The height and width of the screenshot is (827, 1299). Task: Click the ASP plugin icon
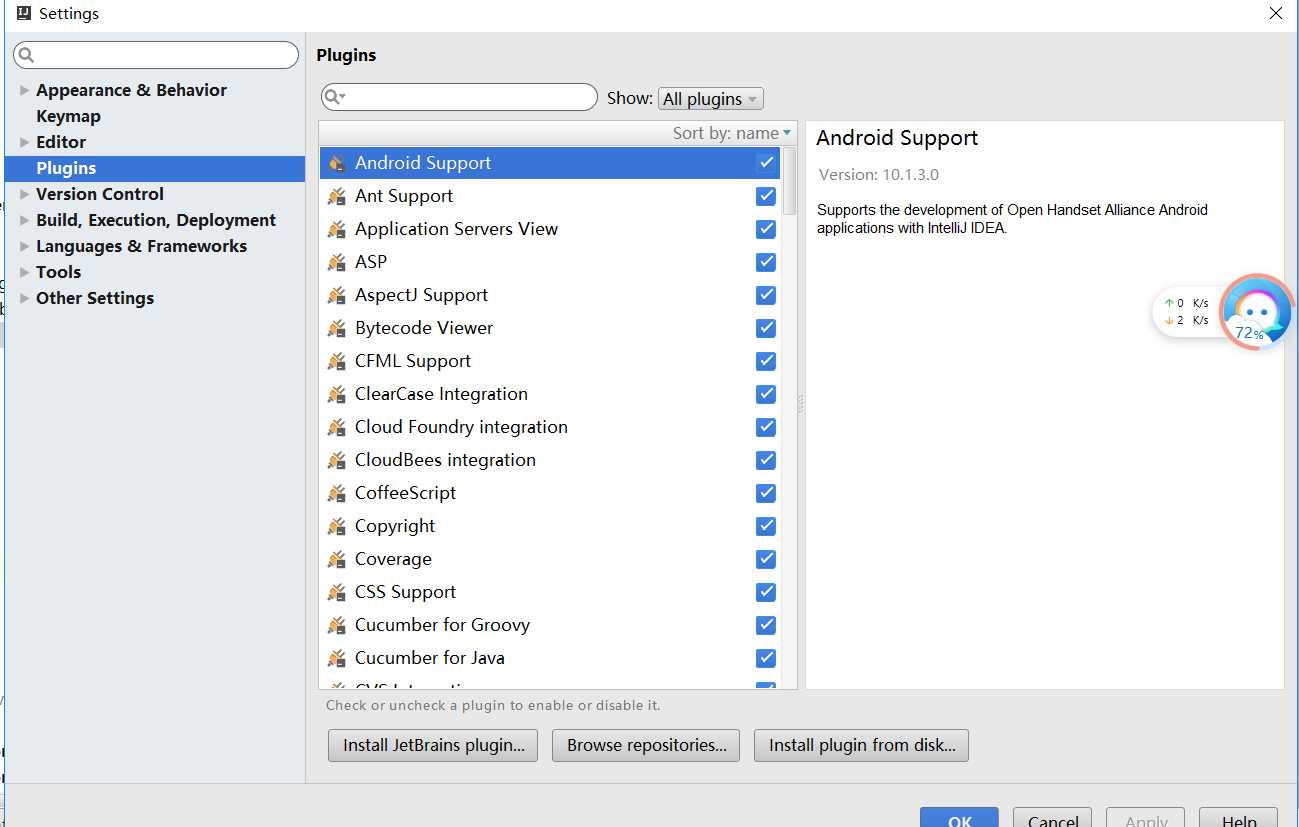tap(336, 262)
